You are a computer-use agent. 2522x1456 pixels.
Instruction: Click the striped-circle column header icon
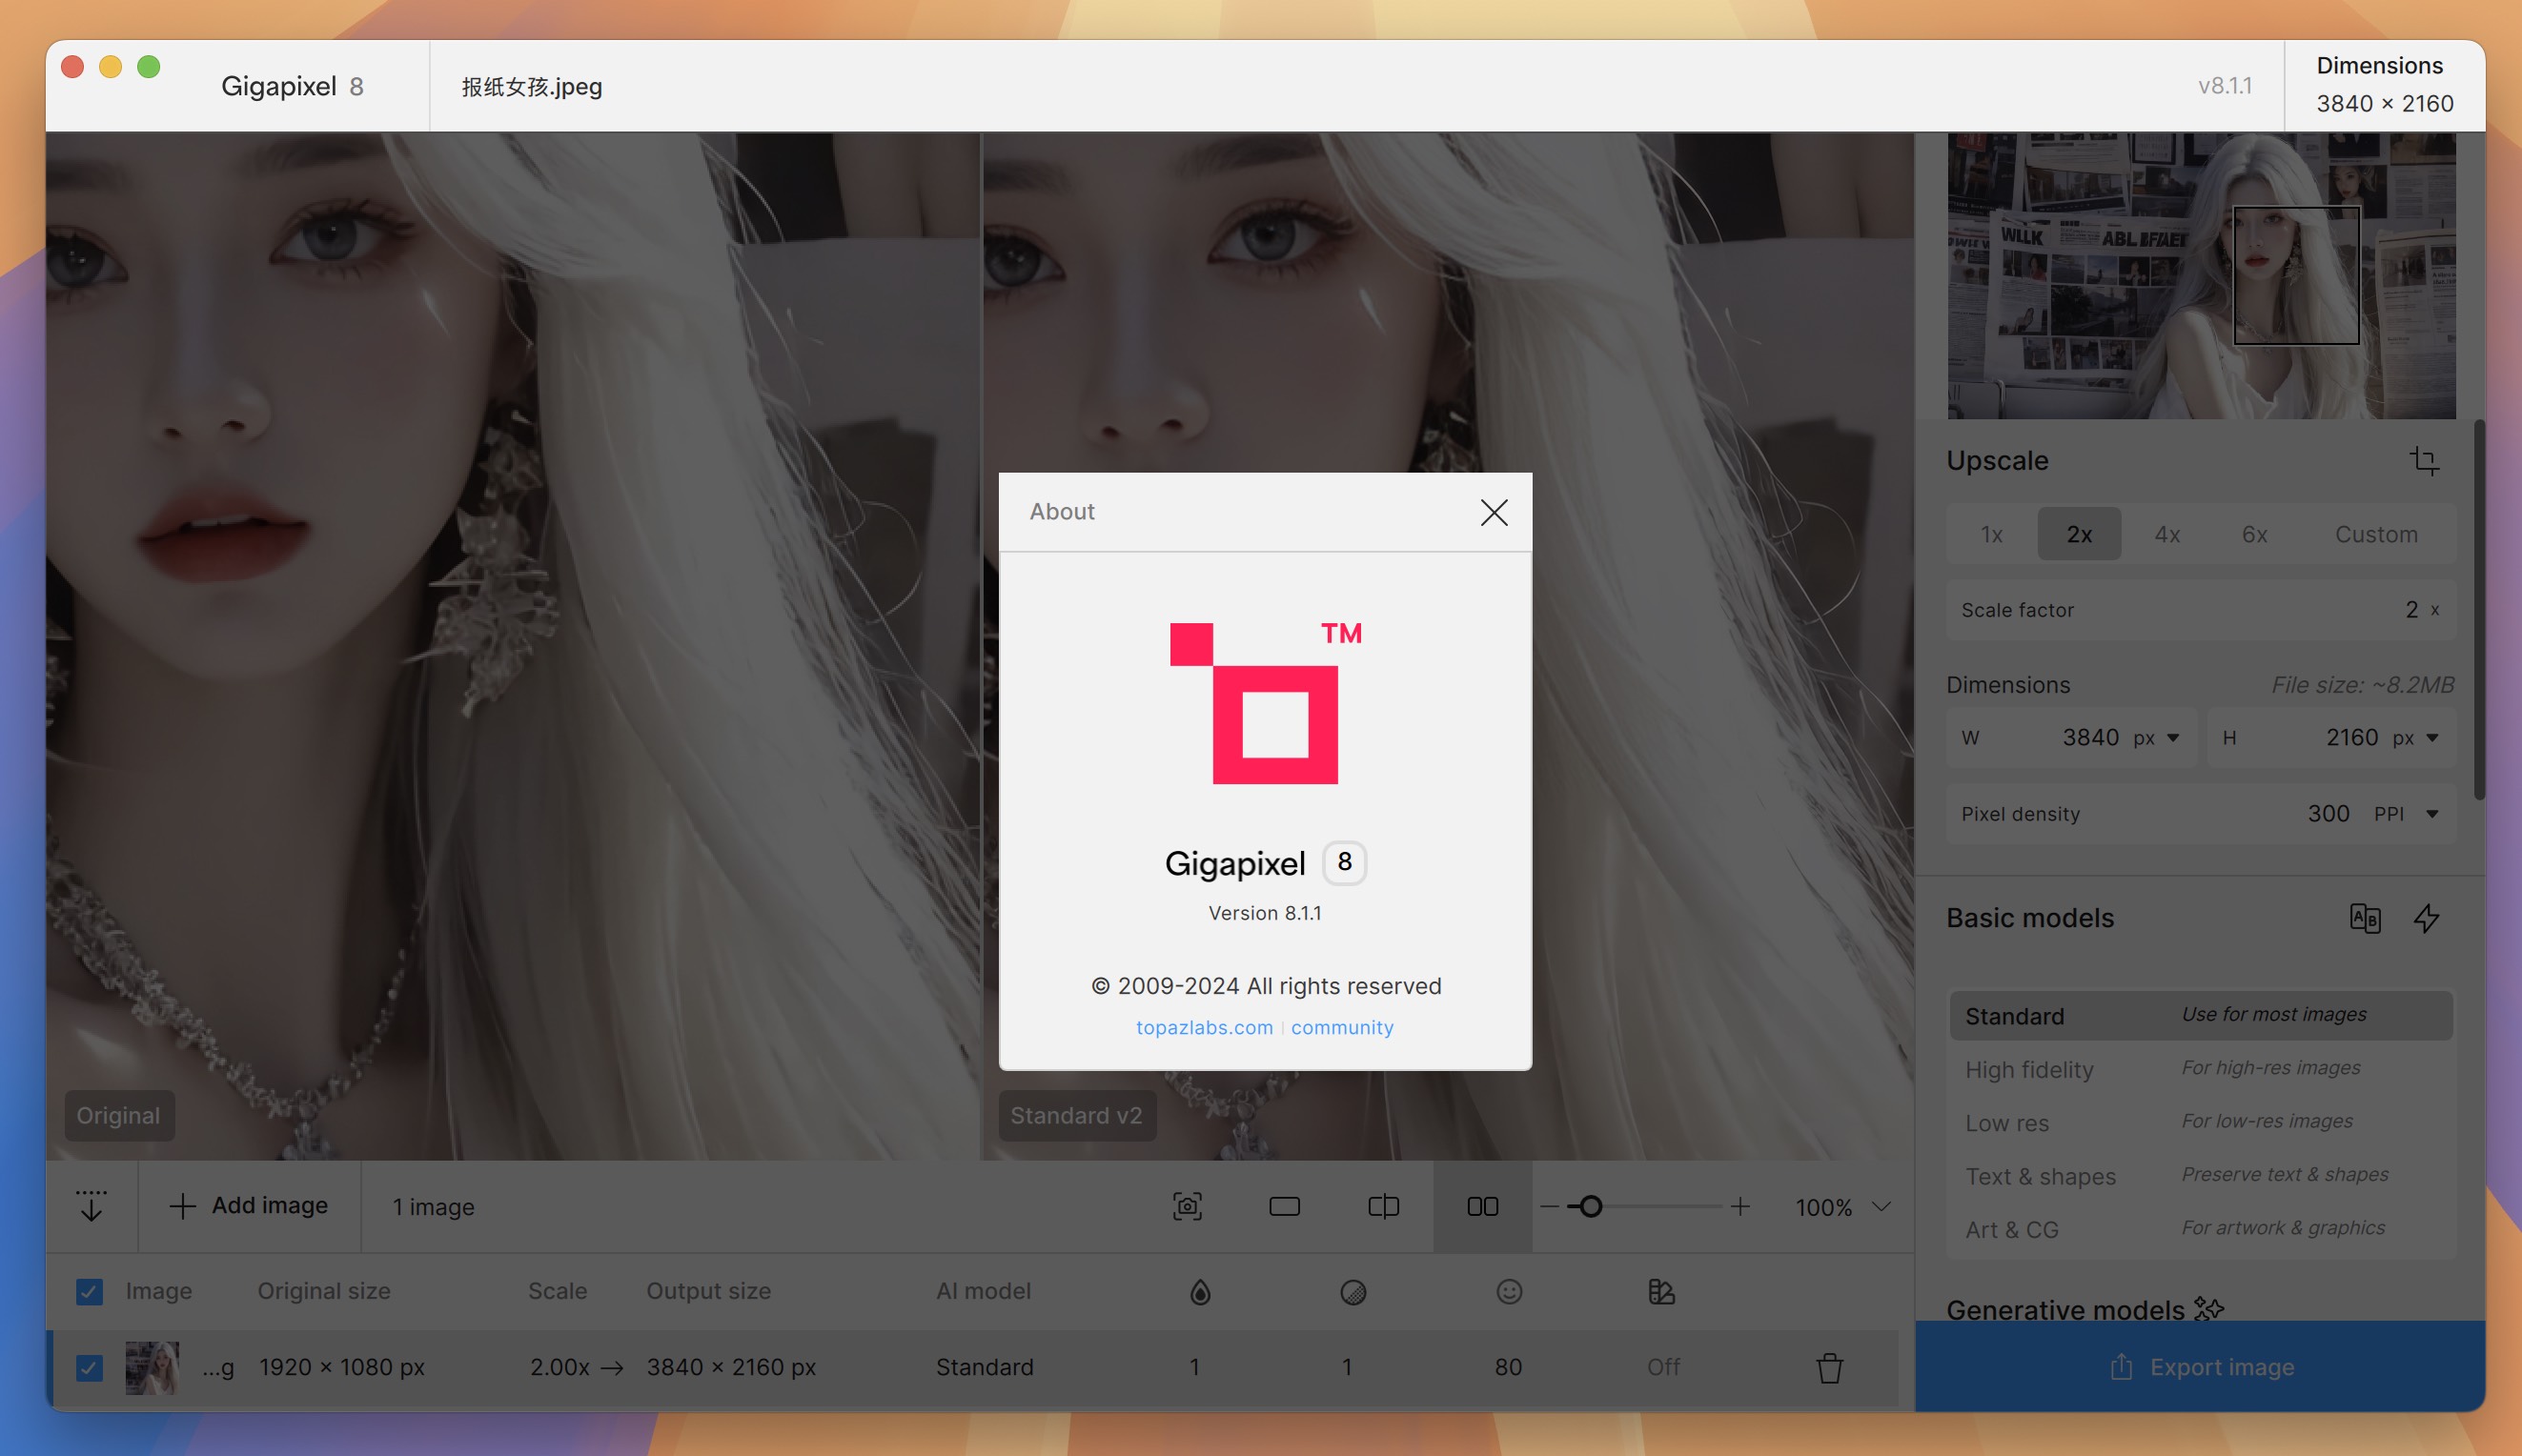pos(1353,1292)
